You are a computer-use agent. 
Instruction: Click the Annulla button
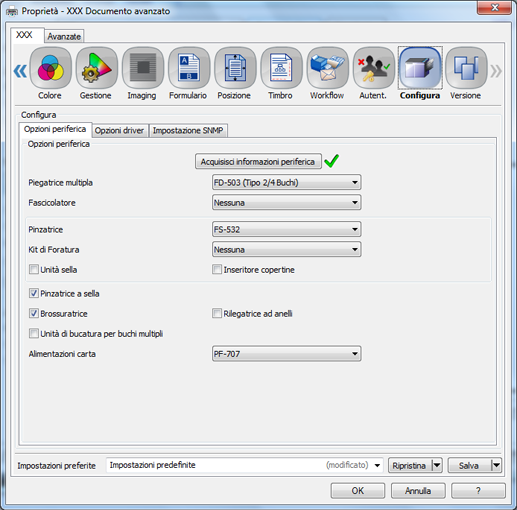pos(418,491)
